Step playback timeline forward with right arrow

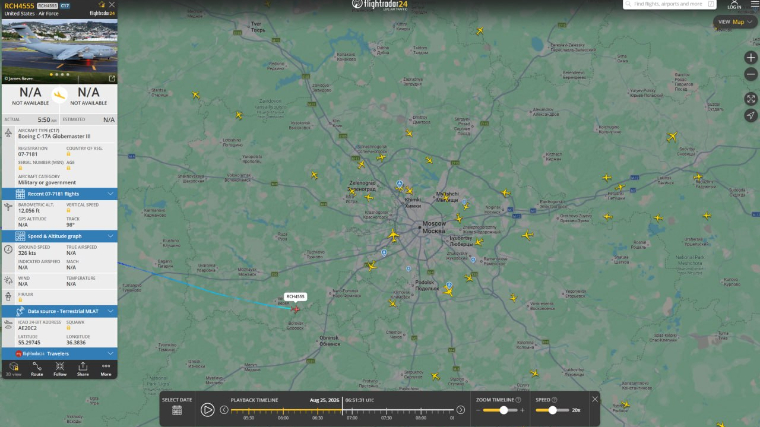point(460,410)
